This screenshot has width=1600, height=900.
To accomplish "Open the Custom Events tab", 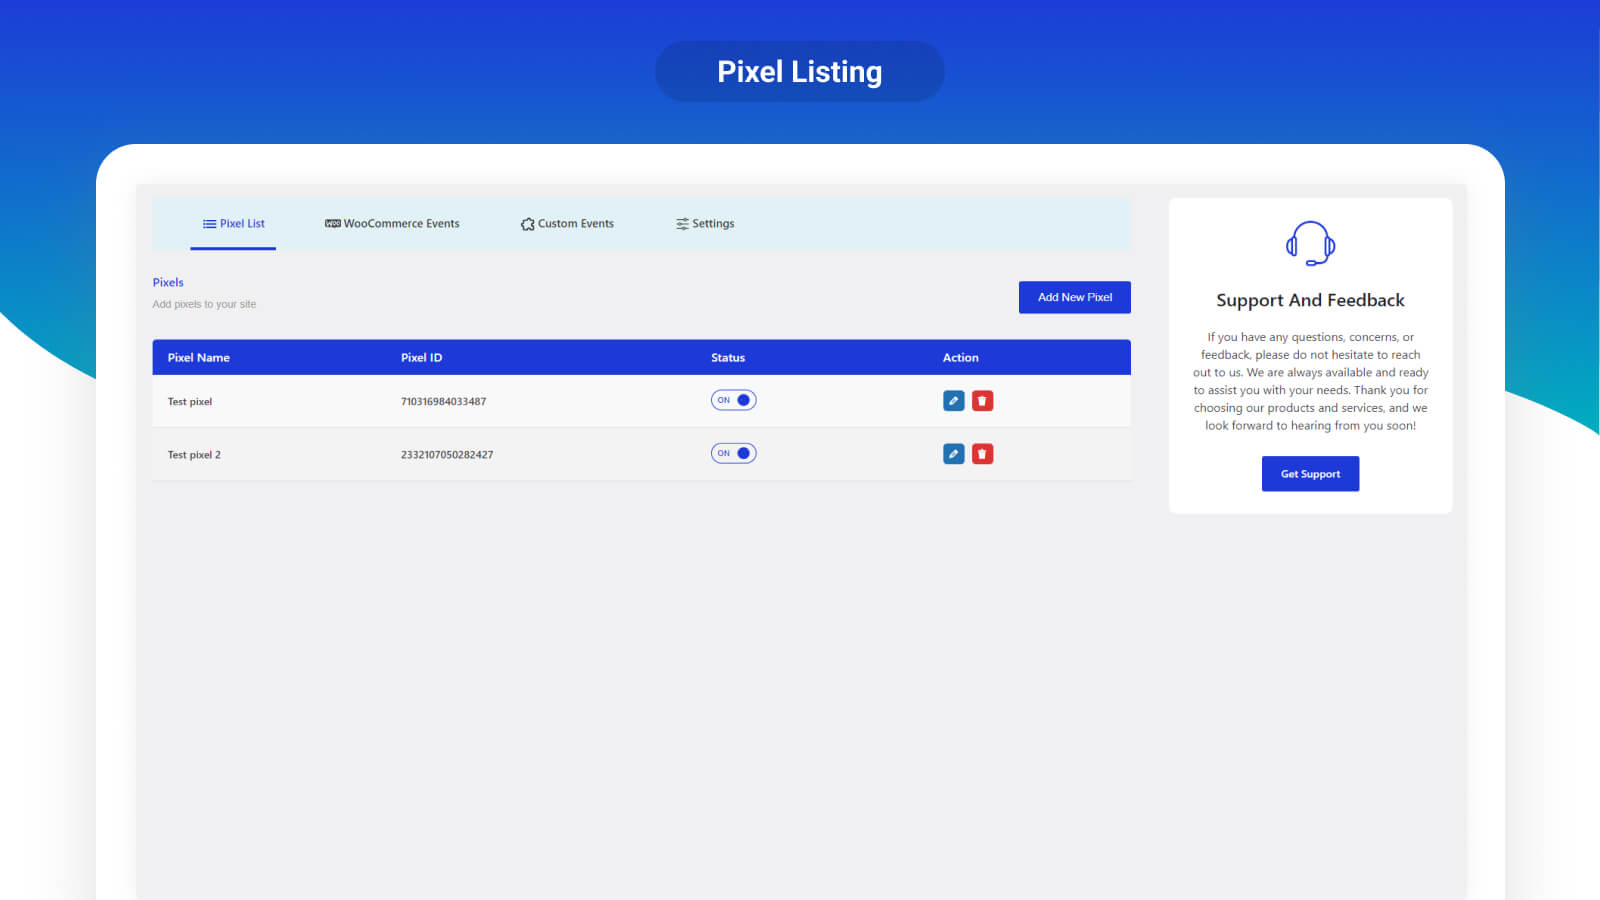I will tap(567, 224).
